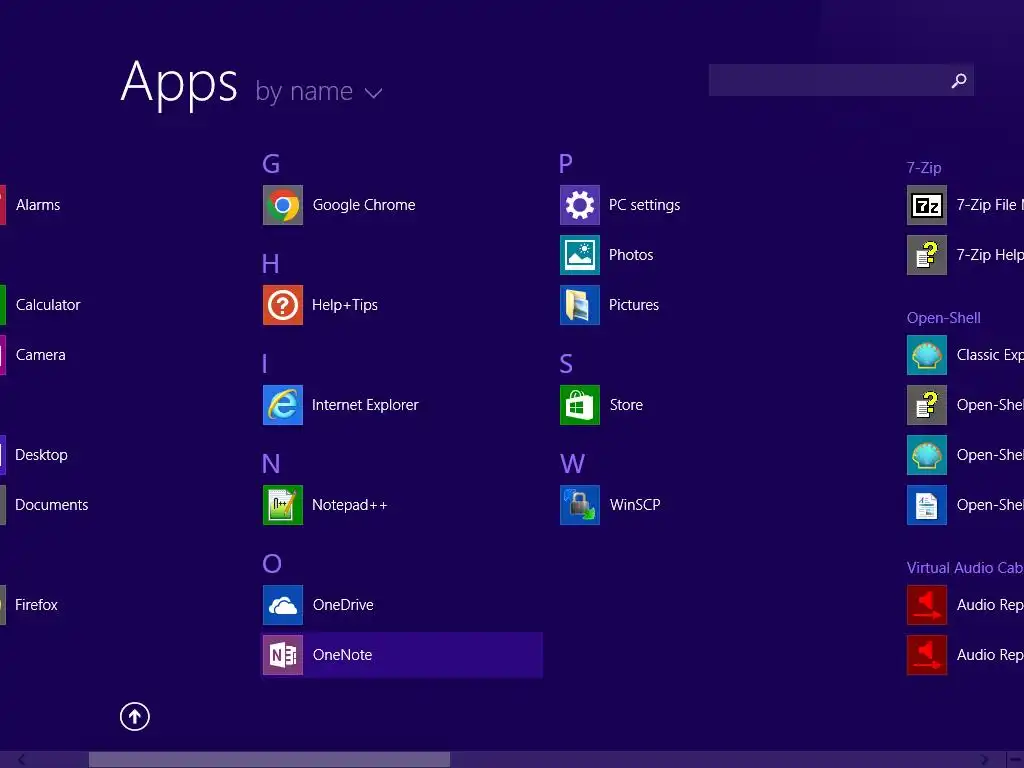Screen dimensions: 1024x768
Task: Open the sort 'by name' dropdown
Action: point(319,92)
